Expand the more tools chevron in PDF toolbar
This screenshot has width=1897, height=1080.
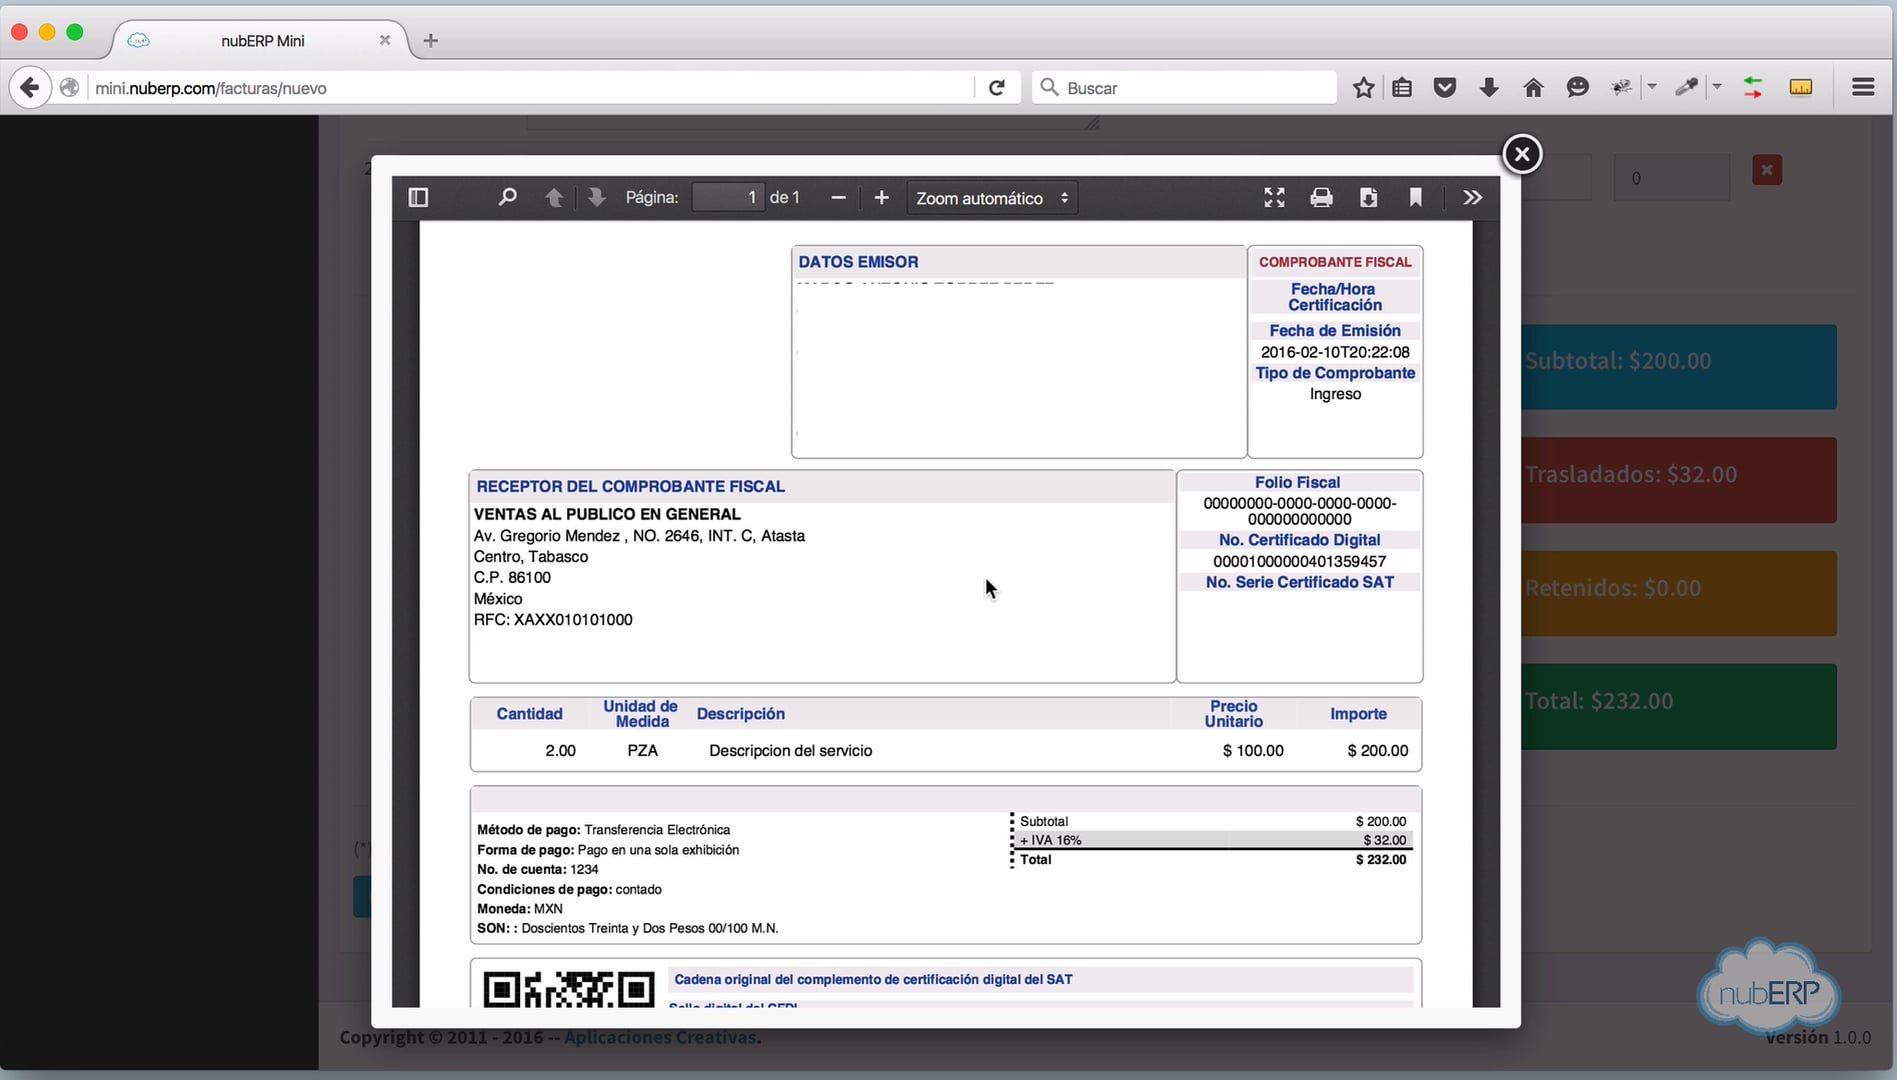coord(1472,197)
